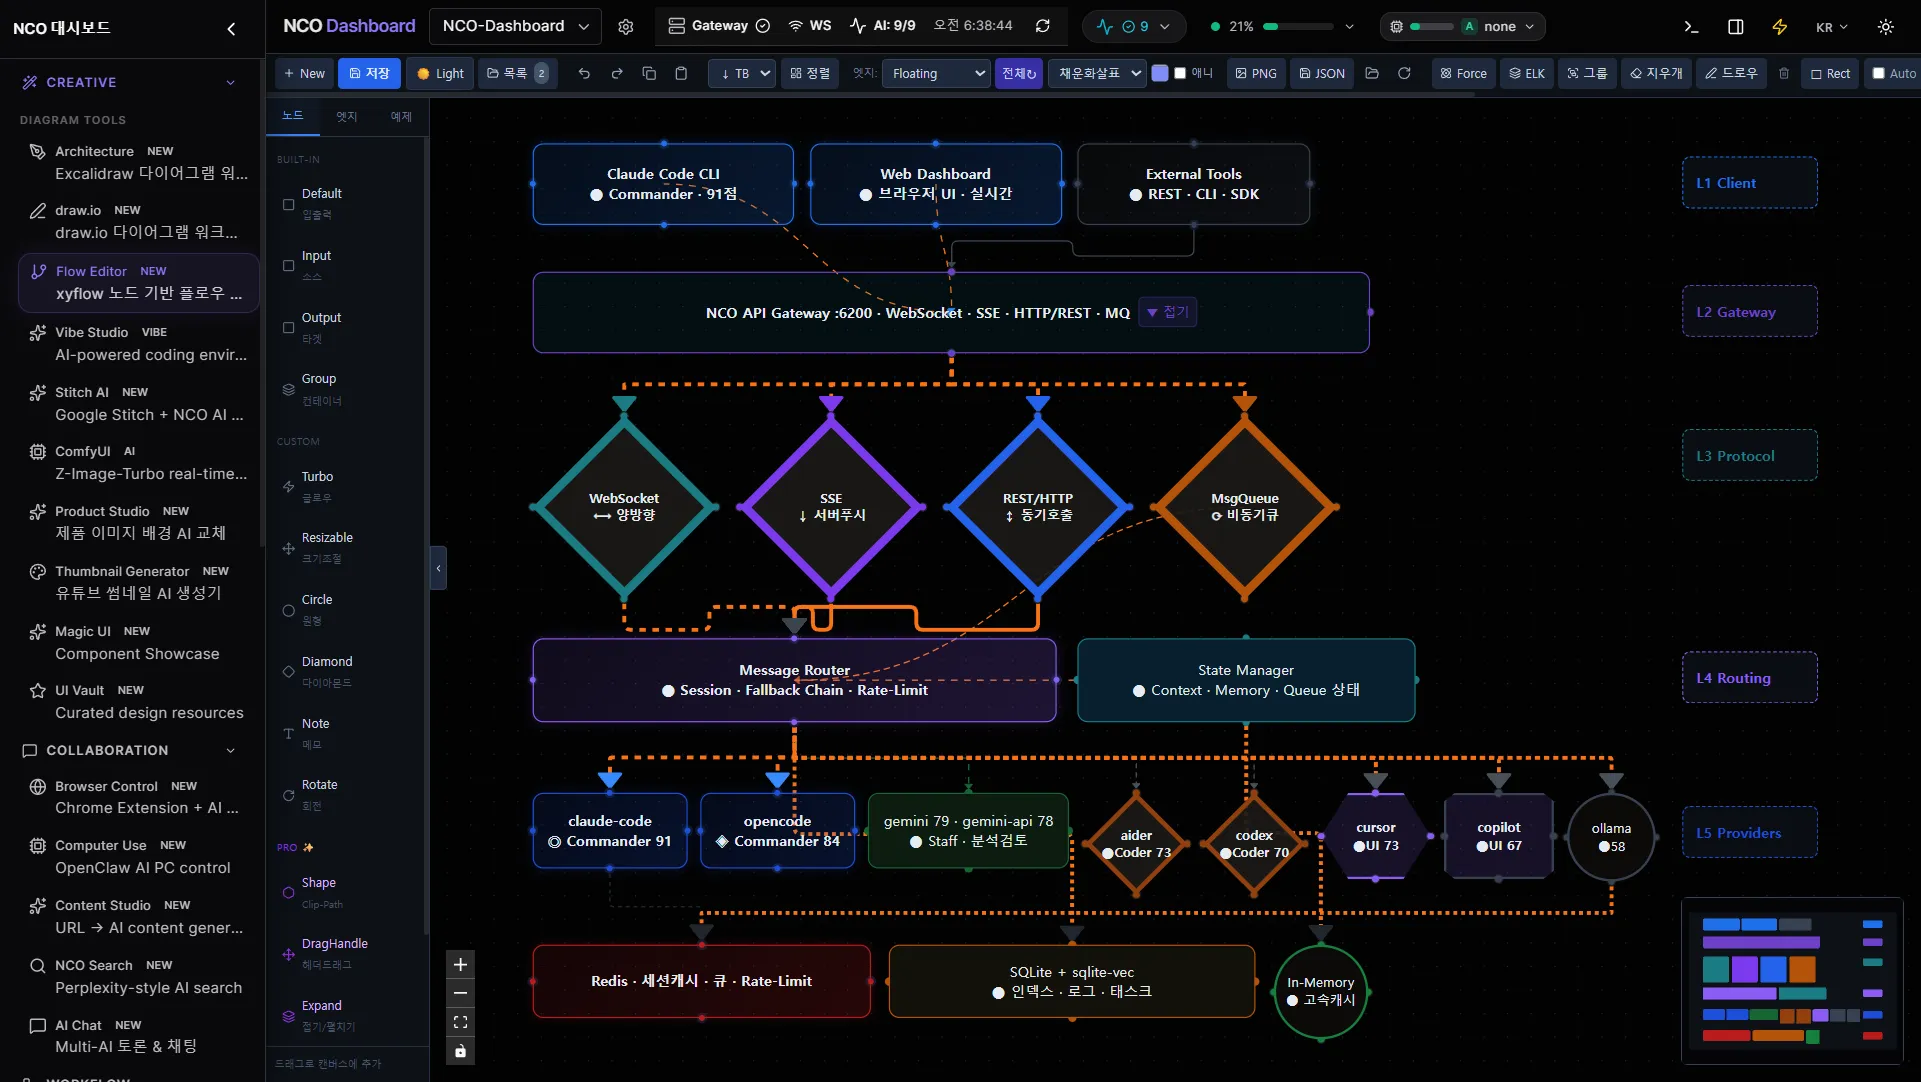
Task: Select the Diamond node type
Action: pyautogui.click(x=346, y=672)
